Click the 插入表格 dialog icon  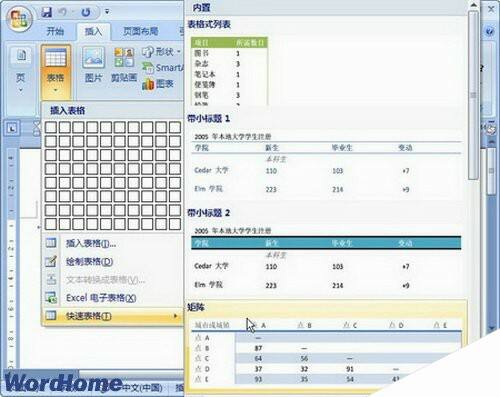[51, 243]
